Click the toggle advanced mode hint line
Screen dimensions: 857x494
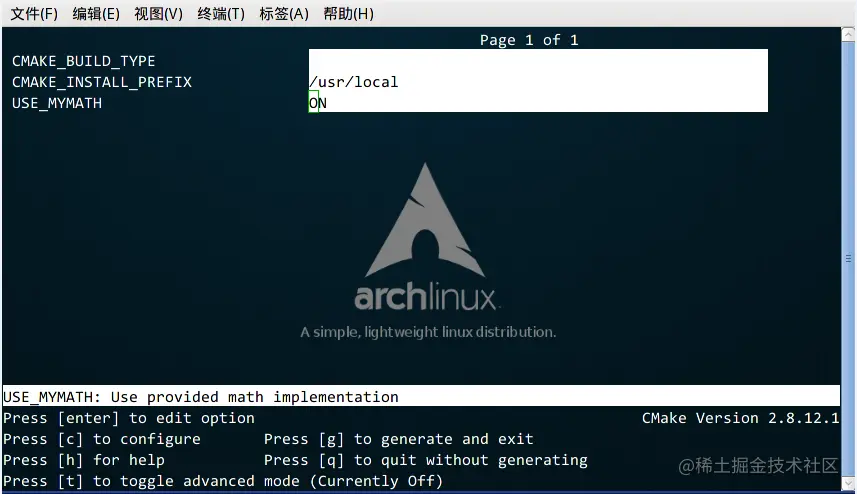pyautogui.click(x=223, y=481)
